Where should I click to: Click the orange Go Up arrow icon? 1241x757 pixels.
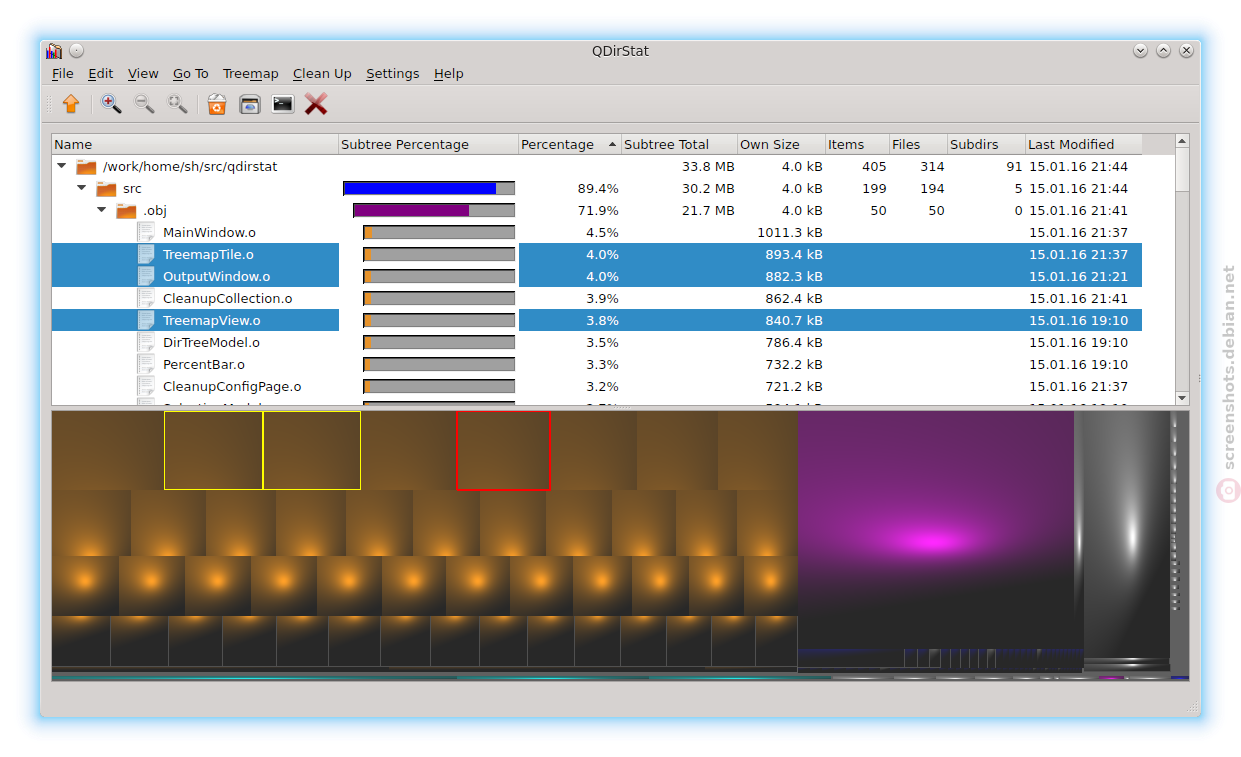(71, 104)
